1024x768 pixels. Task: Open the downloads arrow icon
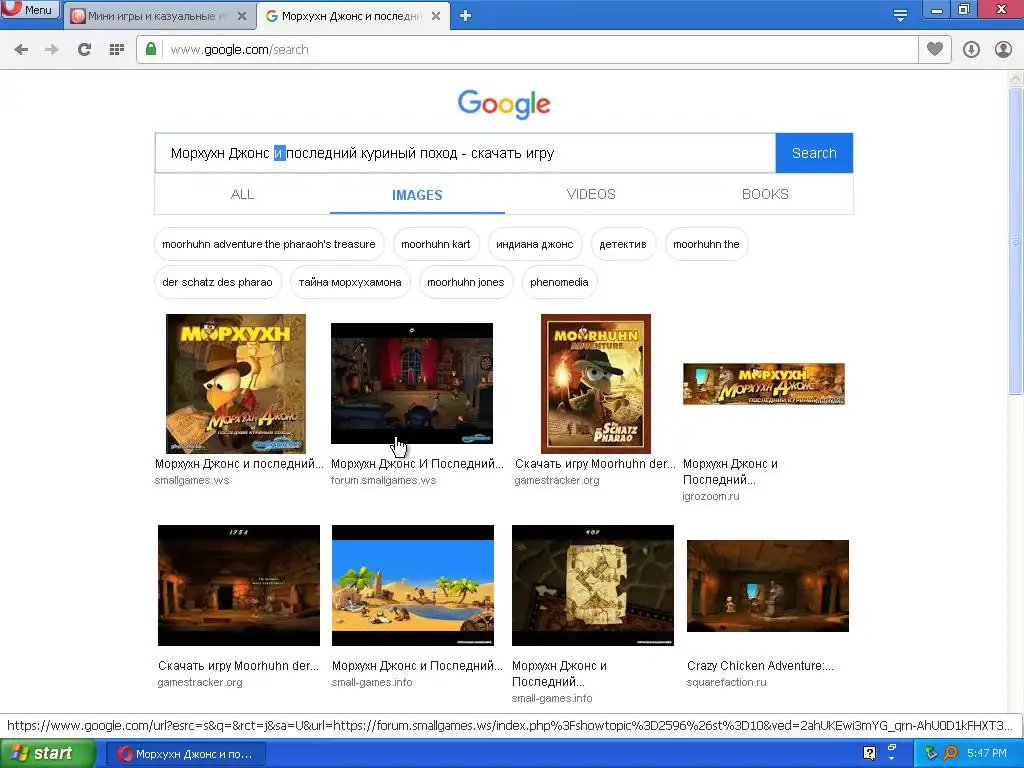coord(971,50)
